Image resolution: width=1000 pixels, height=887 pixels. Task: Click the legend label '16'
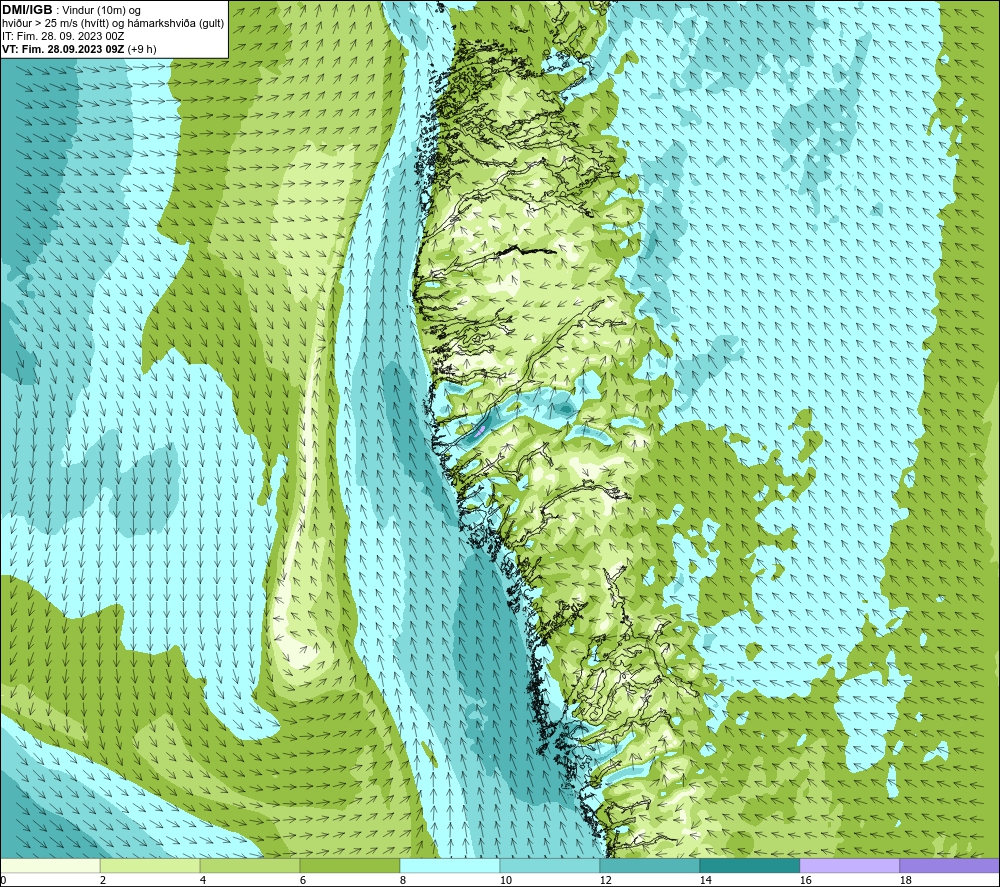[x=805, y=880]
